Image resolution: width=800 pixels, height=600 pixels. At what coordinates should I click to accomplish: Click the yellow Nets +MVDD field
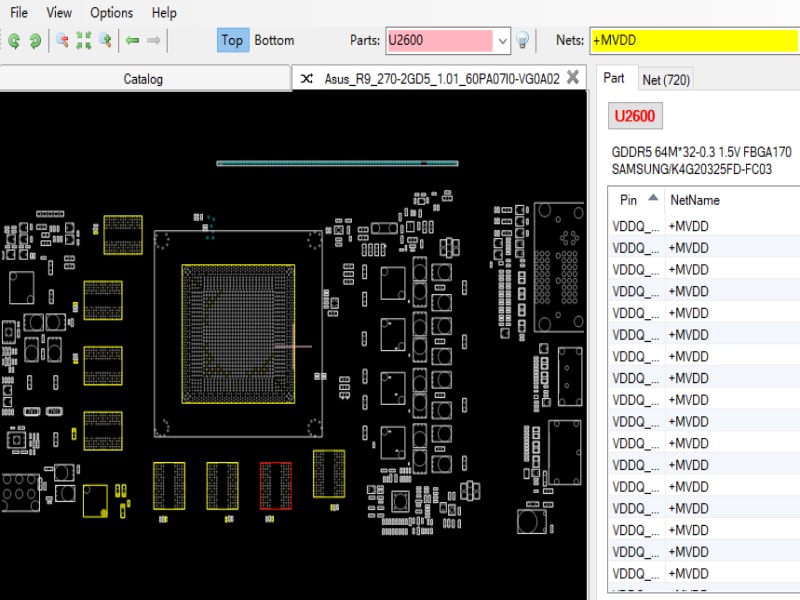(695, 40)
